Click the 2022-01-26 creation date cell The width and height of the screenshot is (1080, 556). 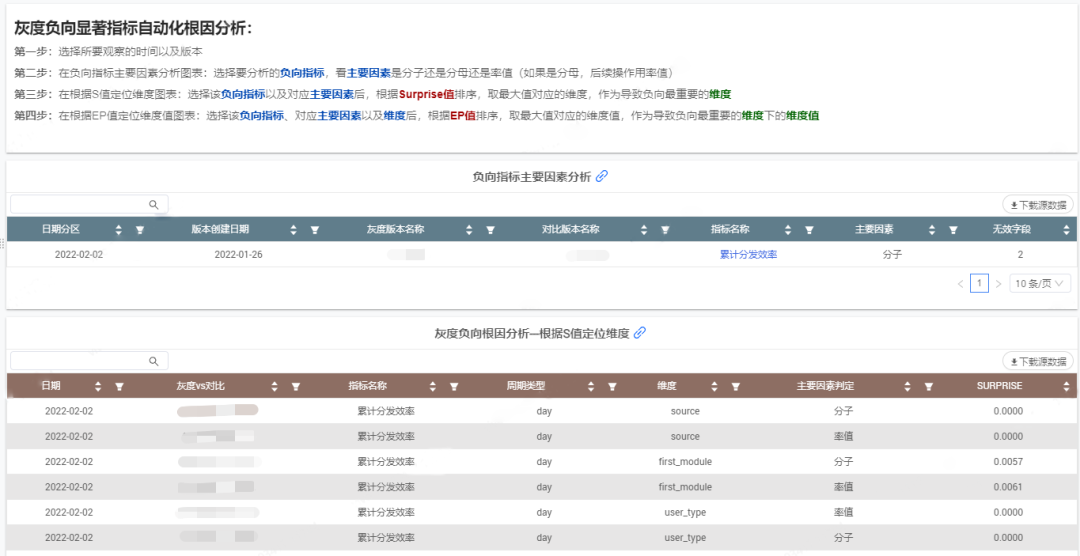(238, 255)
